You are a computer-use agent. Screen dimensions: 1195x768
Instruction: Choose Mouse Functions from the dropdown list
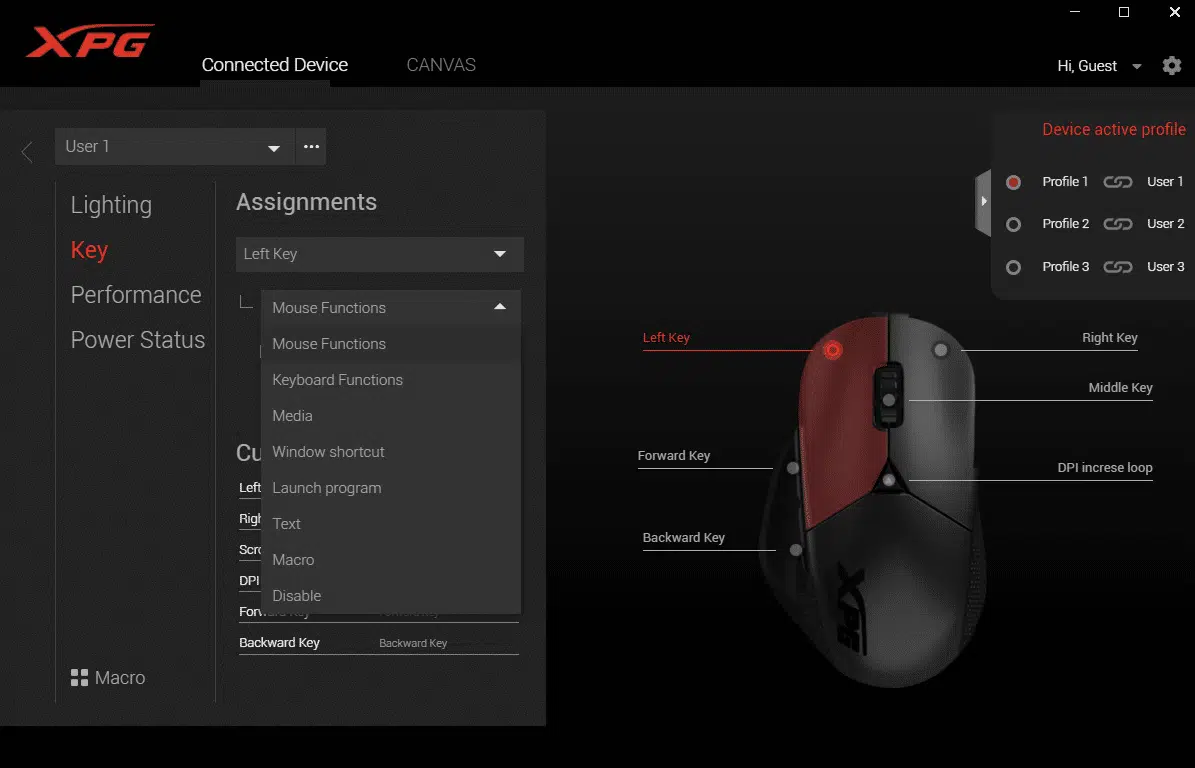tap(391, 344)
